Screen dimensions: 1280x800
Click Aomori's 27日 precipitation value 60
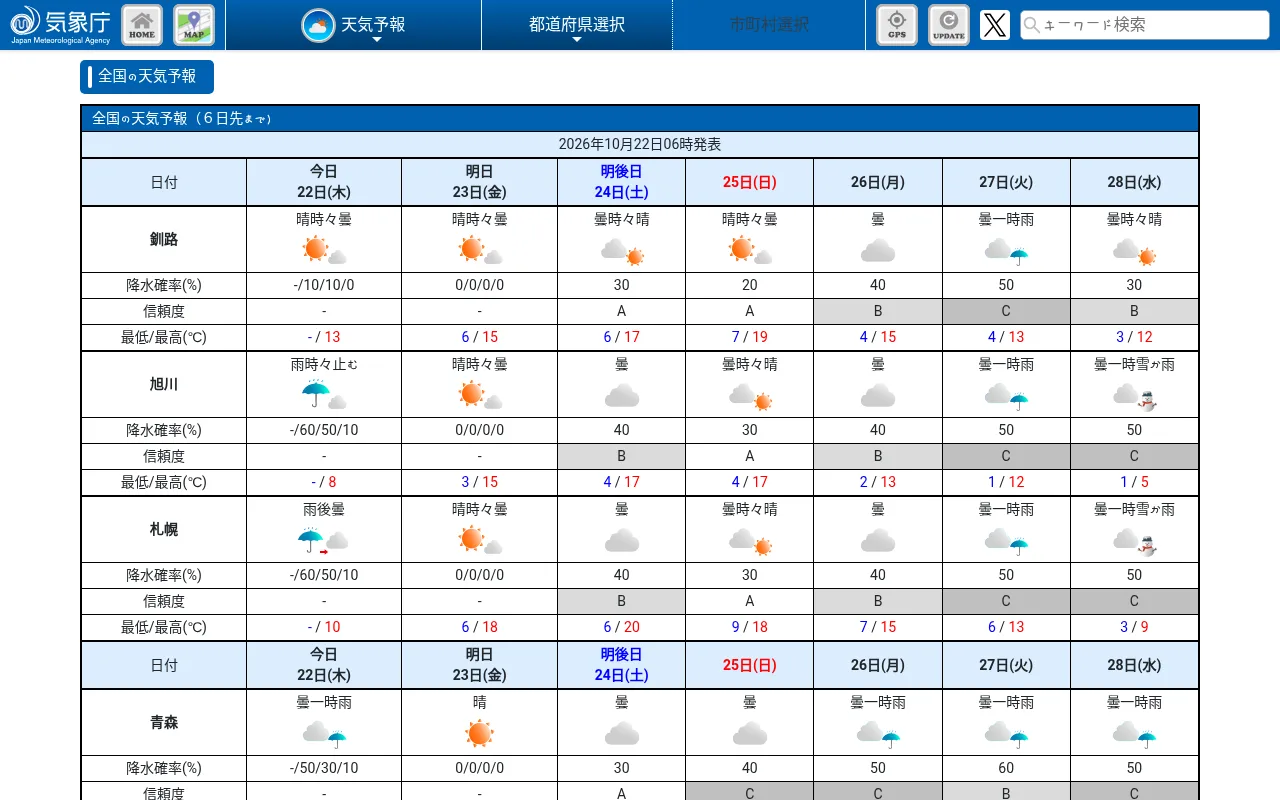[1006, 768]
